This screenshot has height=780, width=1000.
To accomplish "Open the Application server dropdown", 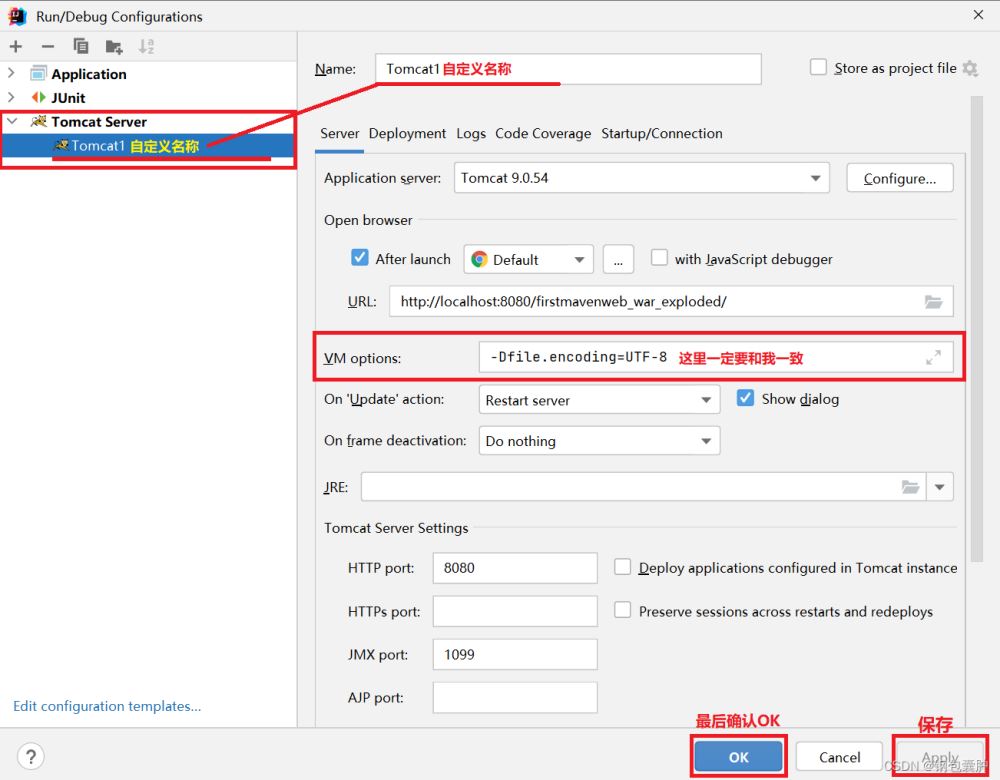I will pos(642,178).
